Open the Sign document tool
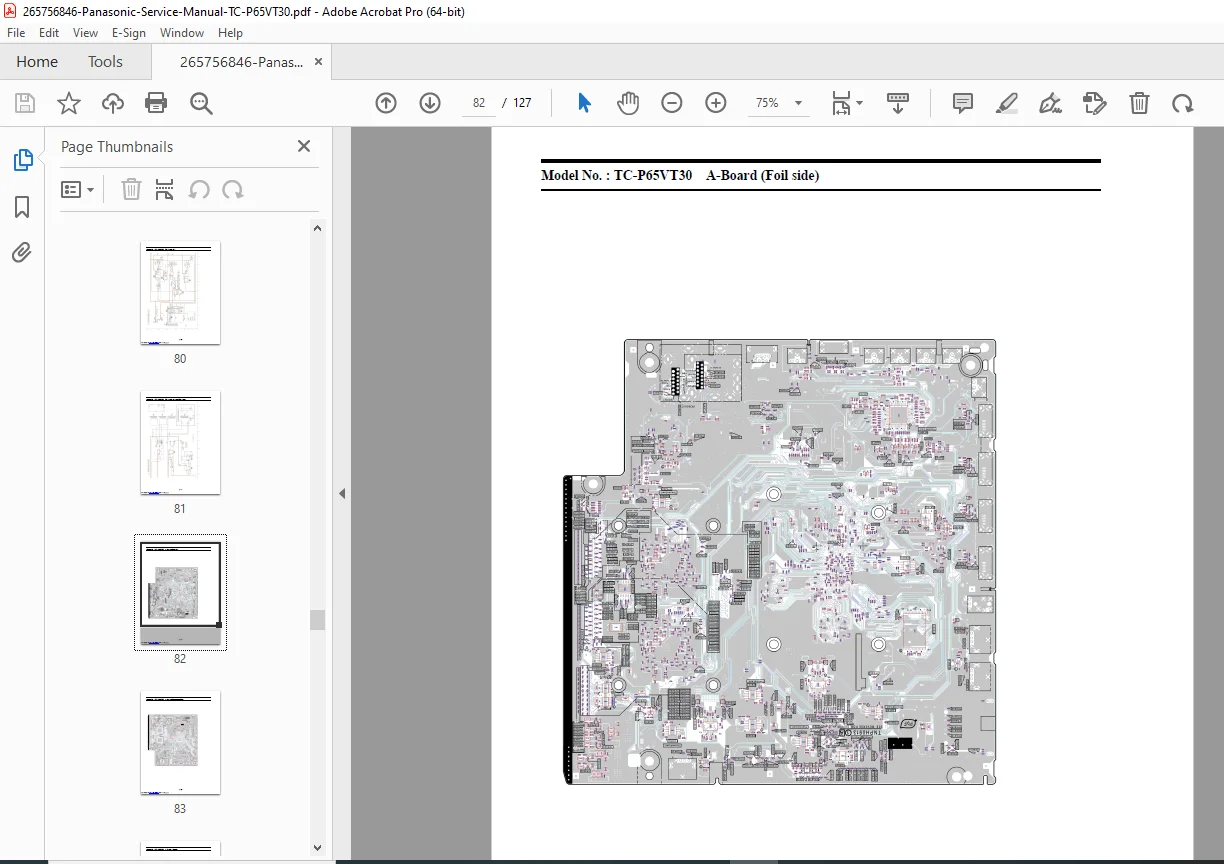1224x864 pixels. [x=1050, y=103]
